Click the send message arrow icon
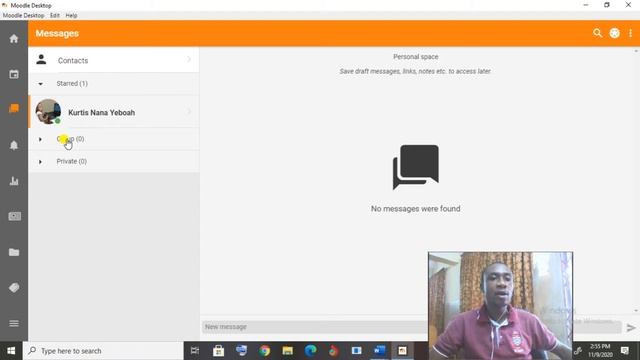 point(631,327)
